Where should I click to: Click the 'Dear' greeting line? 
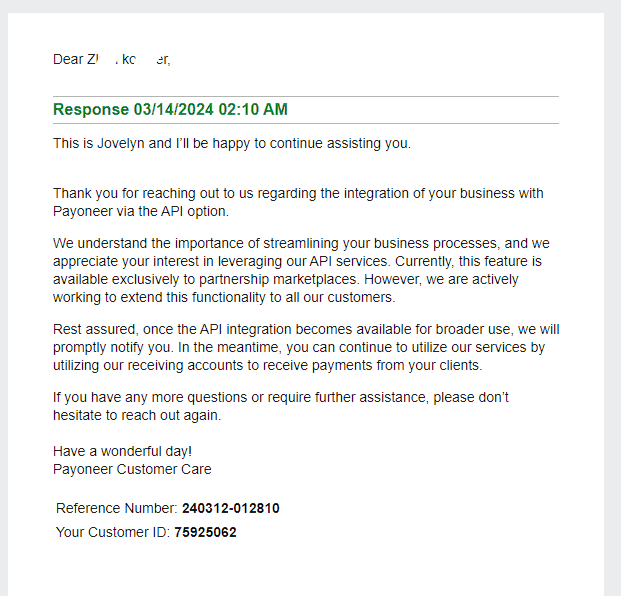click(x=112, y=59)
